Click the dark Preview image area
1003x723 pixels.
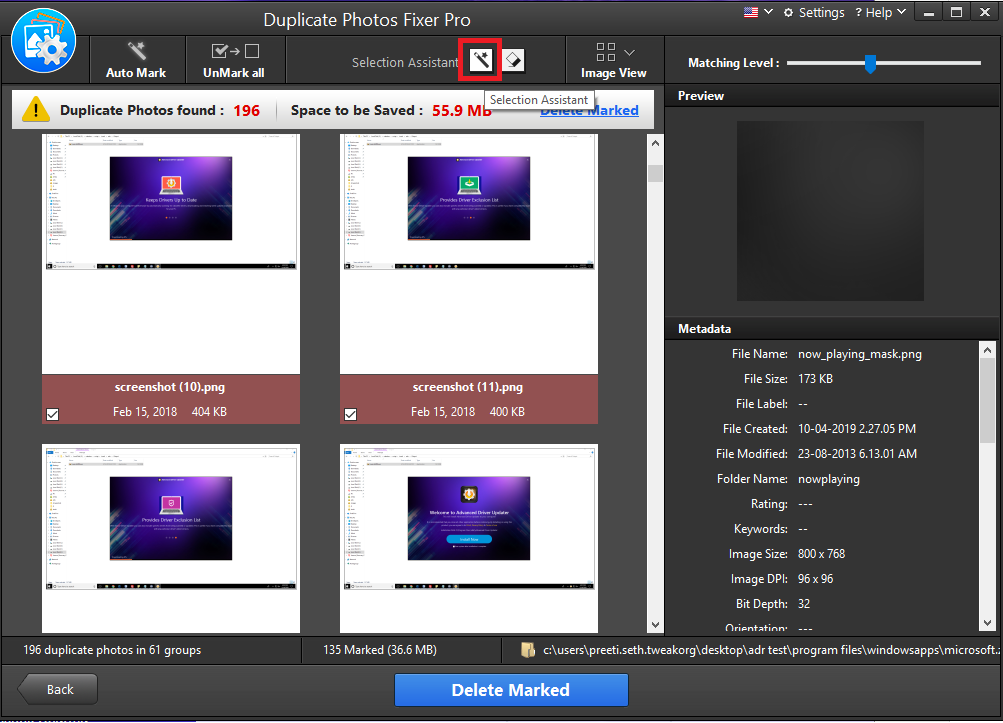pyautogui.click(x=830, y=211)
